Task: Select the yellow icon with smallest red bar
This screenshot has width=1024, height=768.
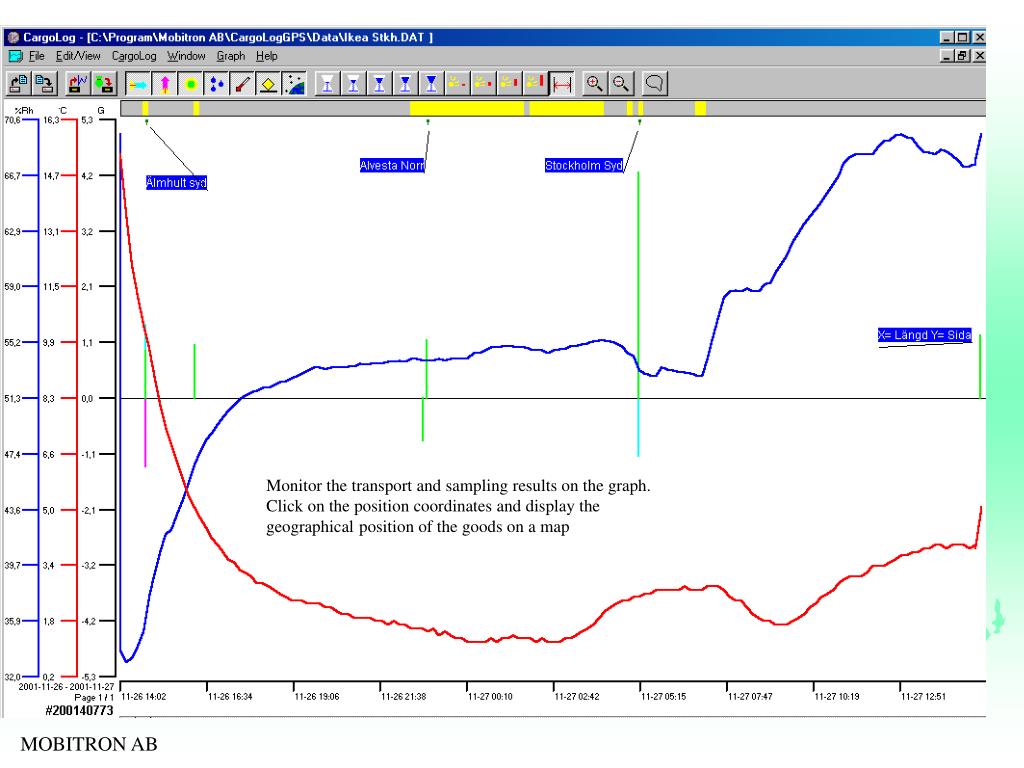Action: 457,84
